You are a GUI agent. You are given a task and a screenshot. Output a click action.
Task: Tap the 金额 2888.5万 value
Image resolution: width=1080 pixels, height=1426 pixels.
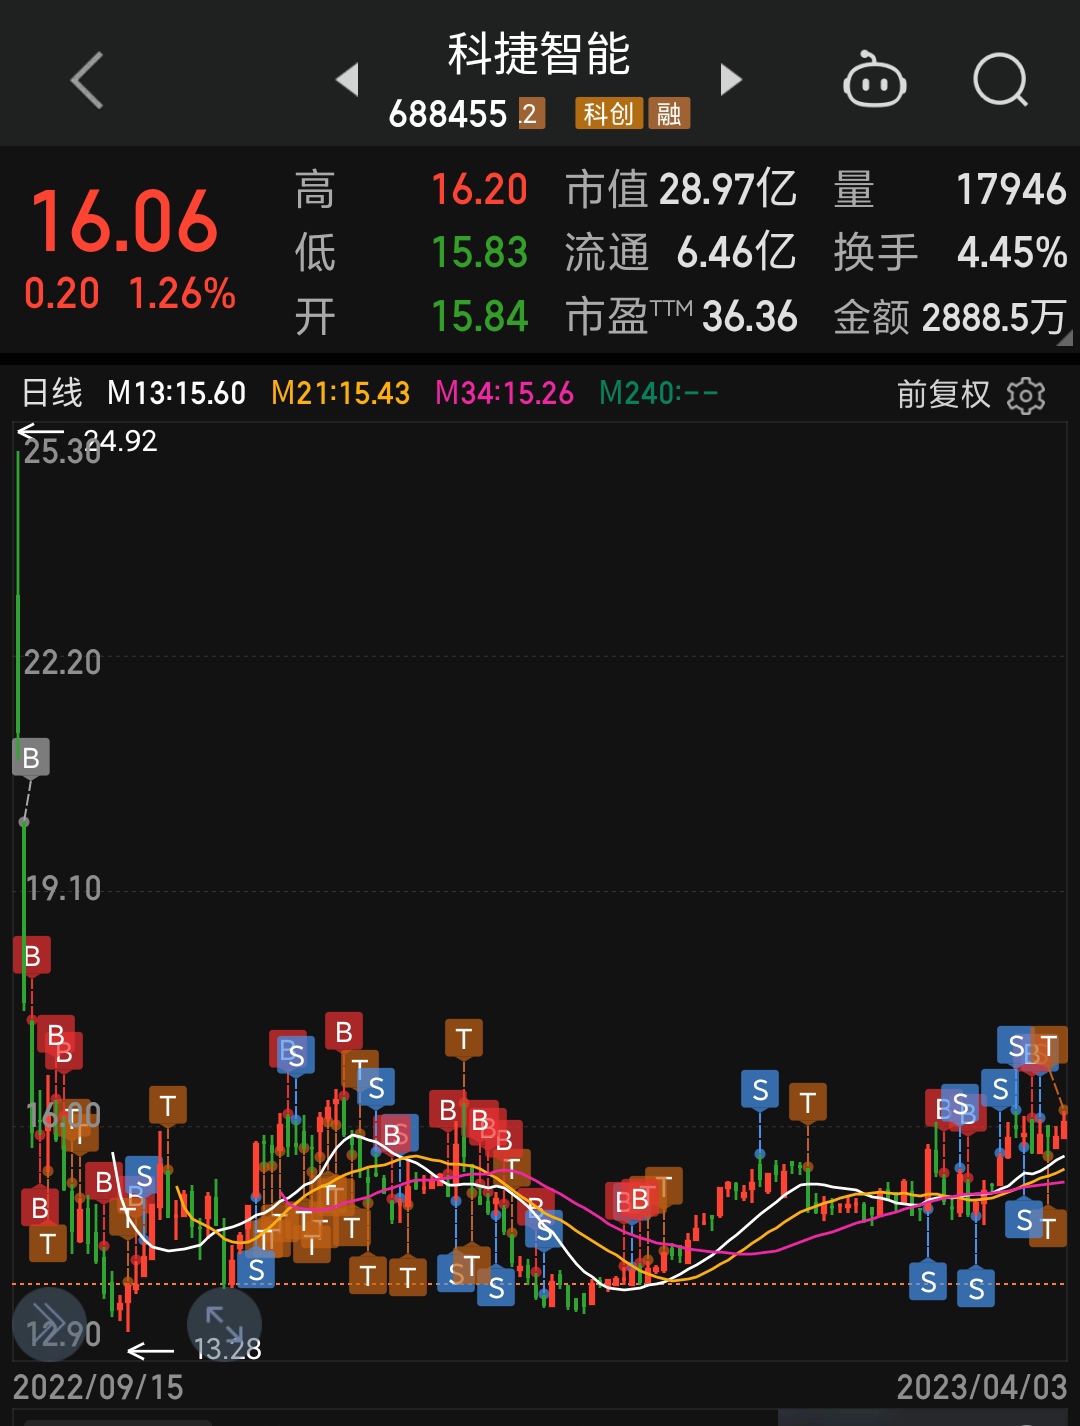(x=950, y=317)
